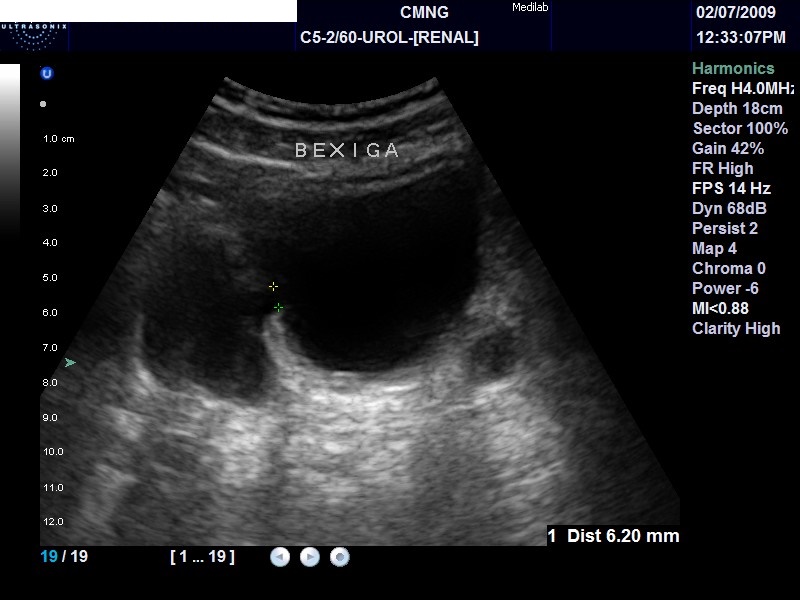Click Gain 42% parameter
This screenshot has height=600, width=800.
(728, 148)
